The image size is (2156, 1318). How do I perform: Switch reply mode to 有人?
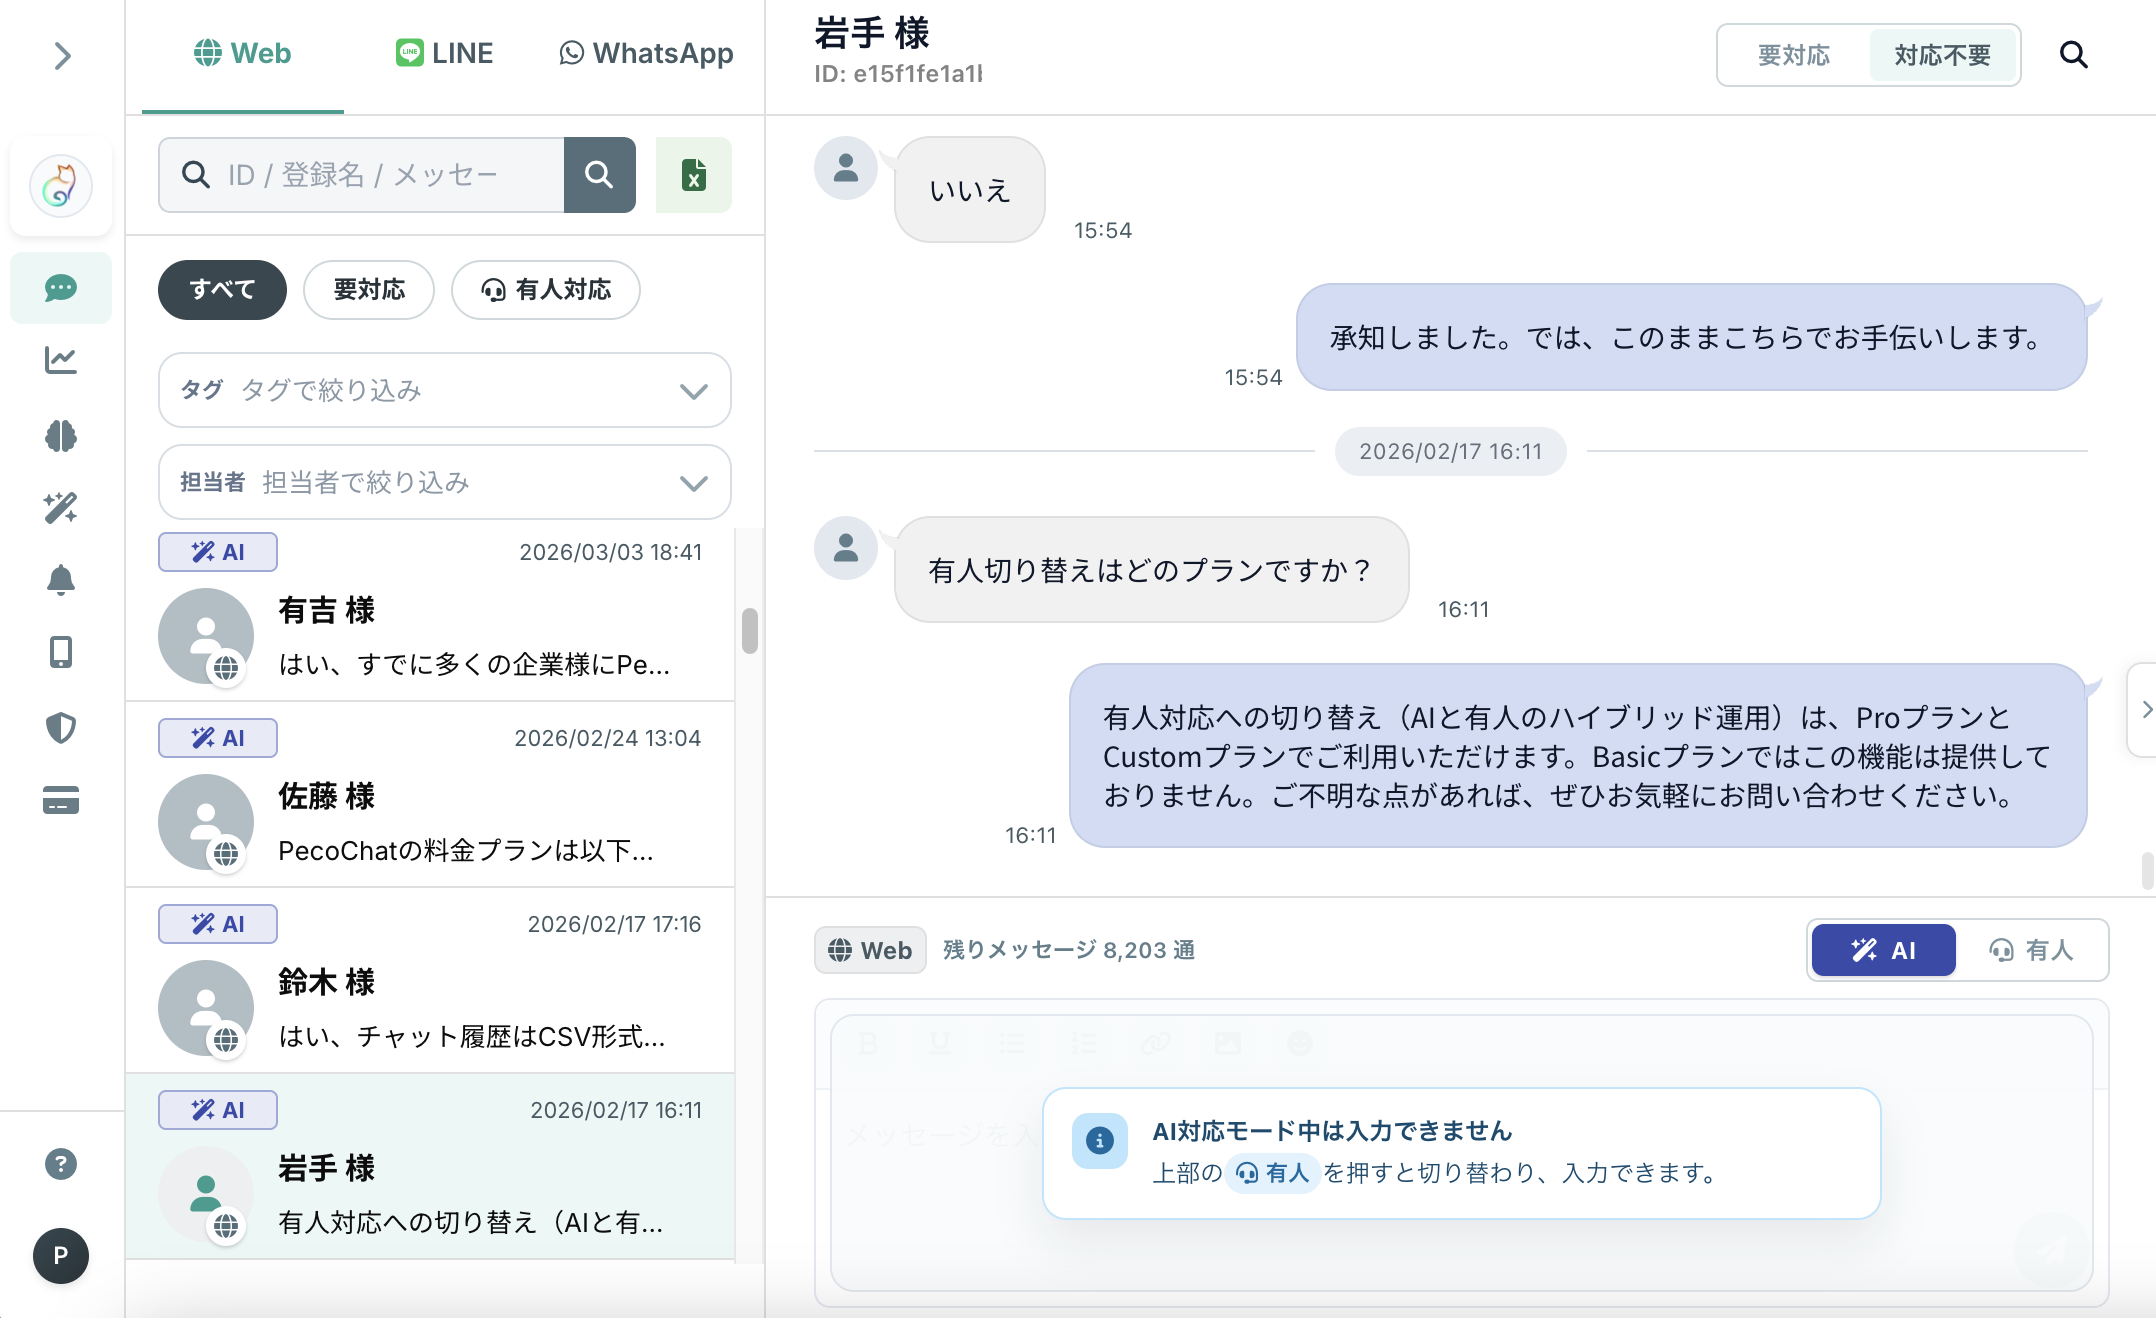[2031, 950]
